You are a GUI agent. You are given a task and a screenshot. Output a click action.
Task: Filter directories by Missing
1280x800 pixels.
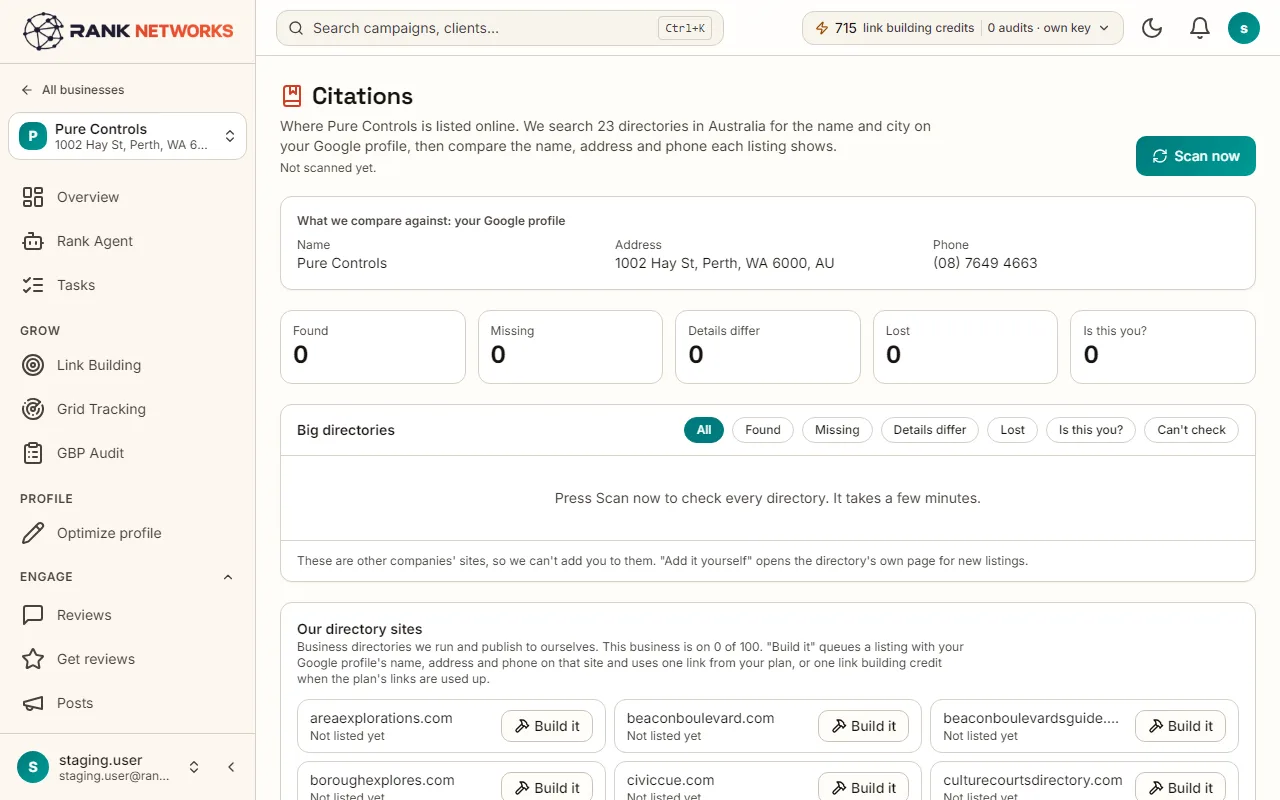tap(837, 430)
